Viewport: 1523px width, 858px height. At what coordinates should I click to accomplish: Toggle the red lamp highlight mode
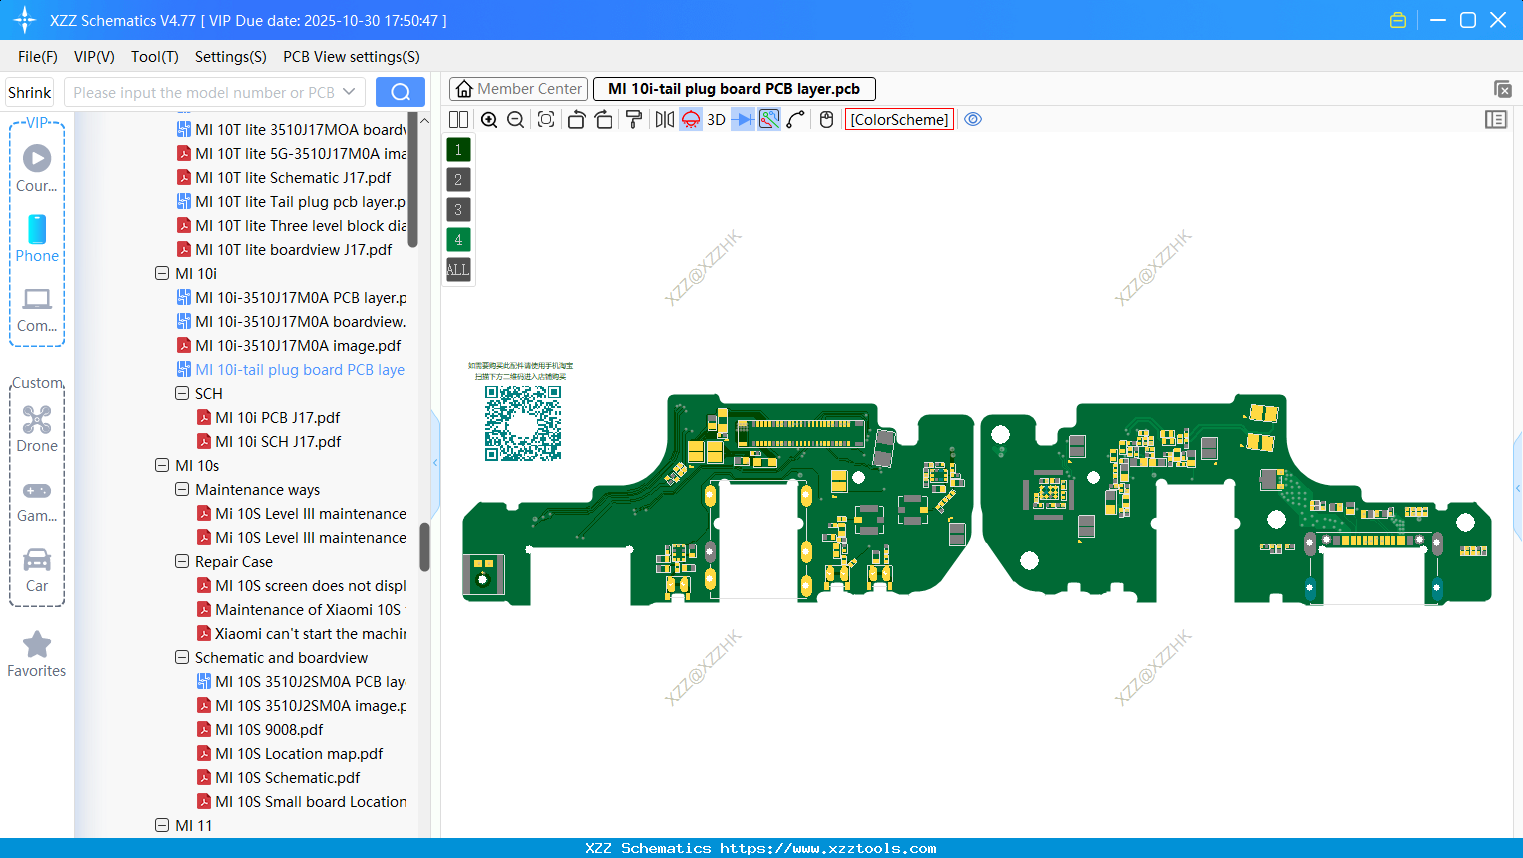tap(690, 119)
